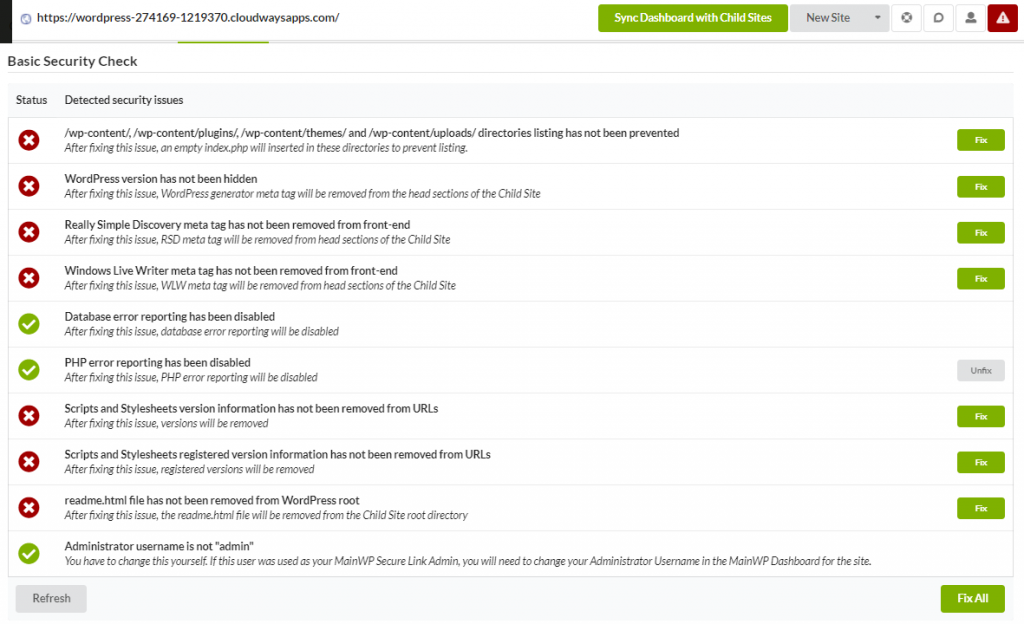Click the red warning alert icon

(1003, 18)
